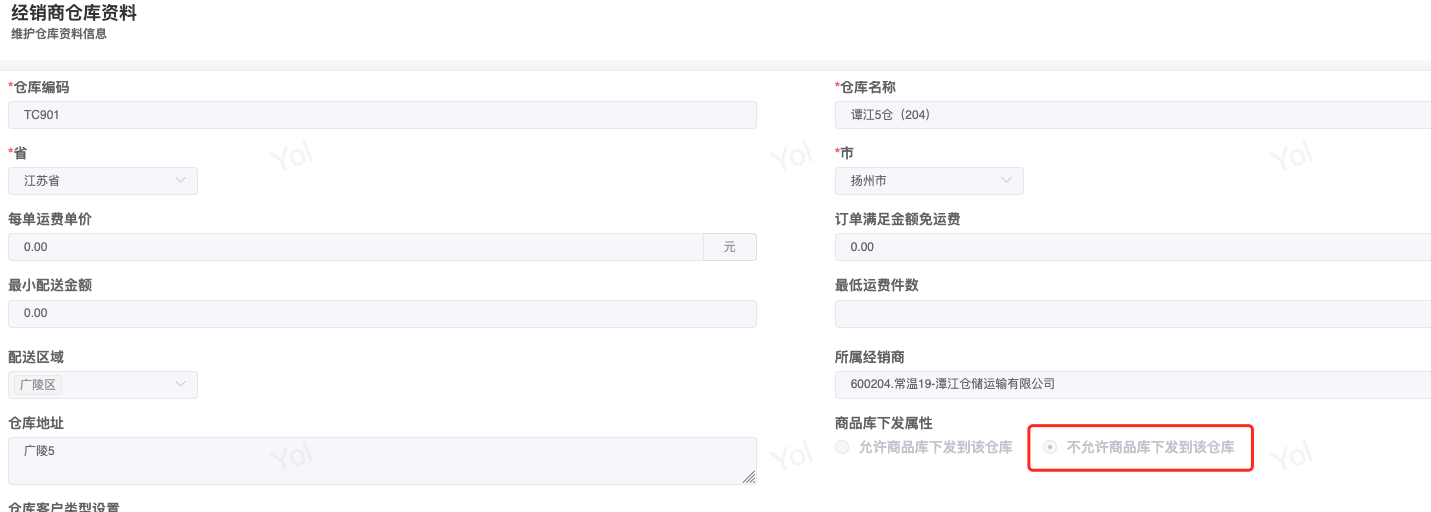Click the 仓库地址 textarea containing 广陵5
The width and height of the screenshot is (1431, 512).
click(x=382, y=461)
